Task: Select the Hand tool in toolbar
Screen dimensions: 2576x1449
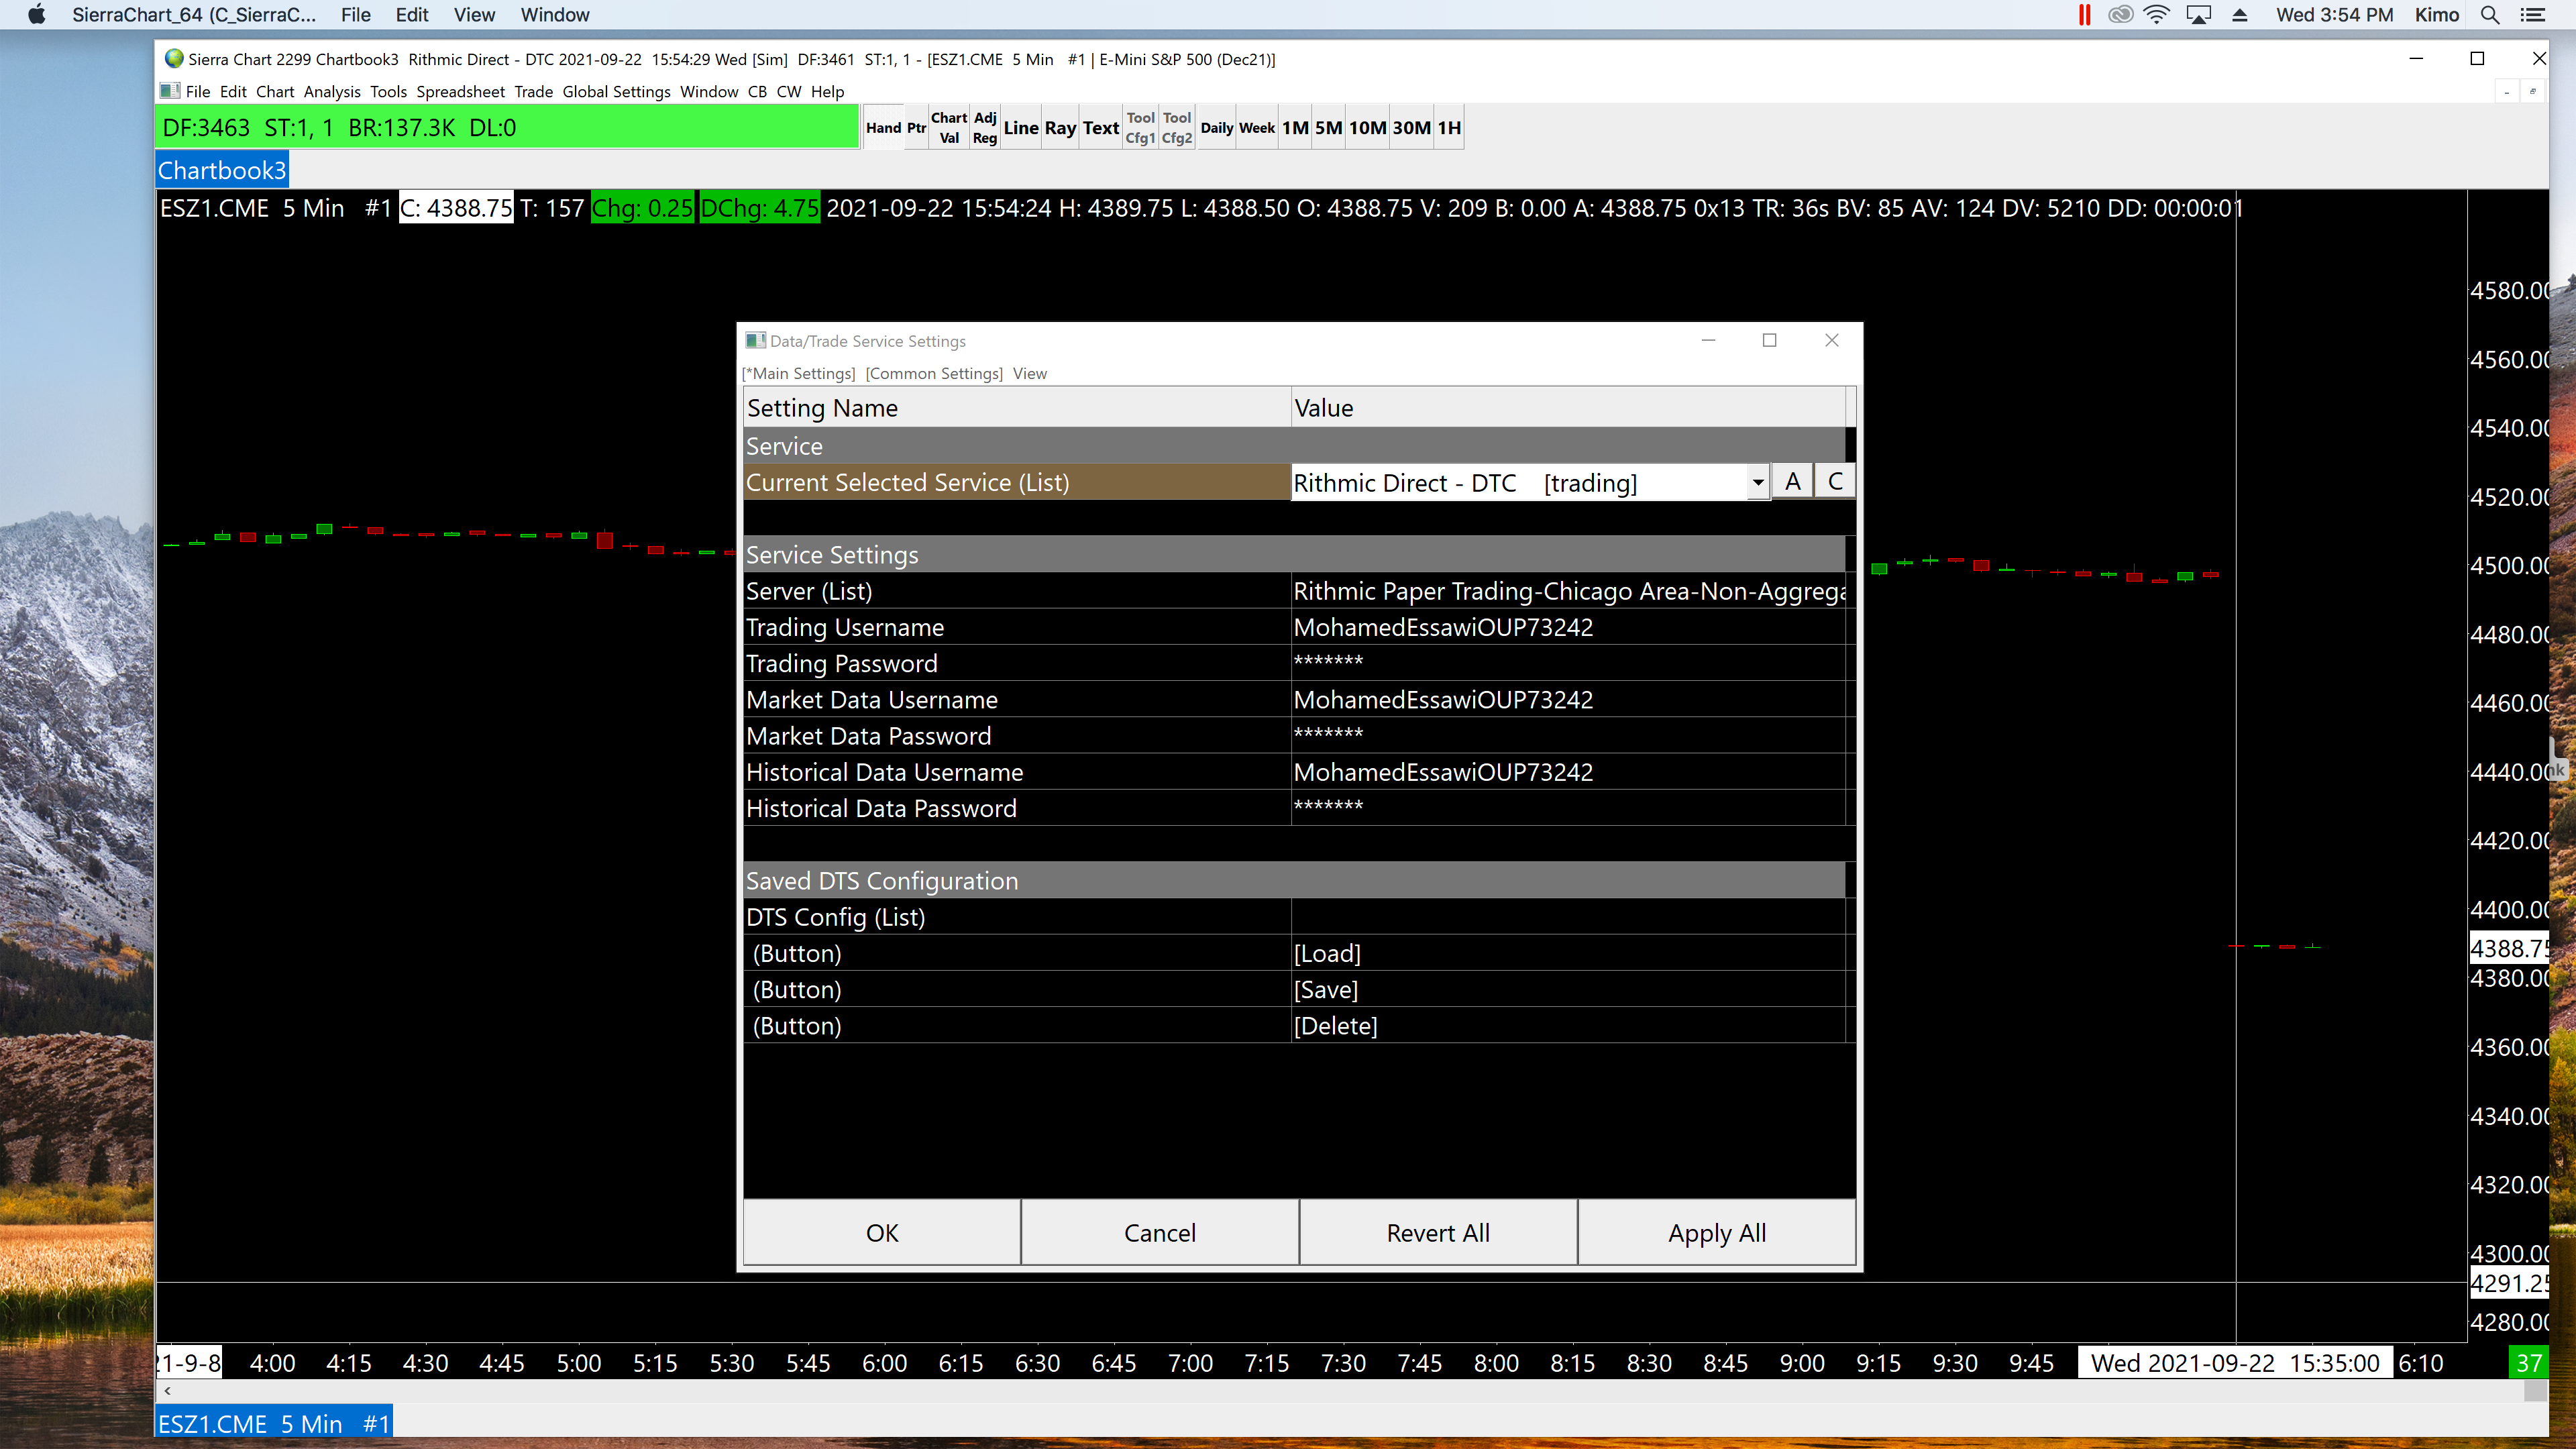Action: pyautogui.click(x=883, y=128)
